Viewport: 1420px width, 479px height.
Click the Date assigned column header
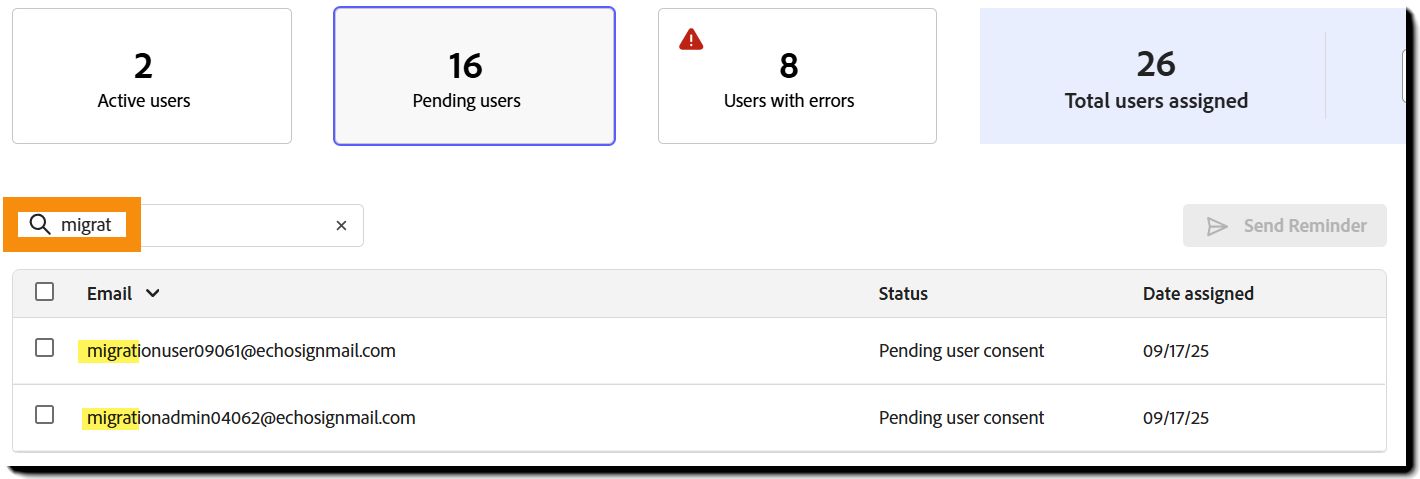click(1198, 294)
